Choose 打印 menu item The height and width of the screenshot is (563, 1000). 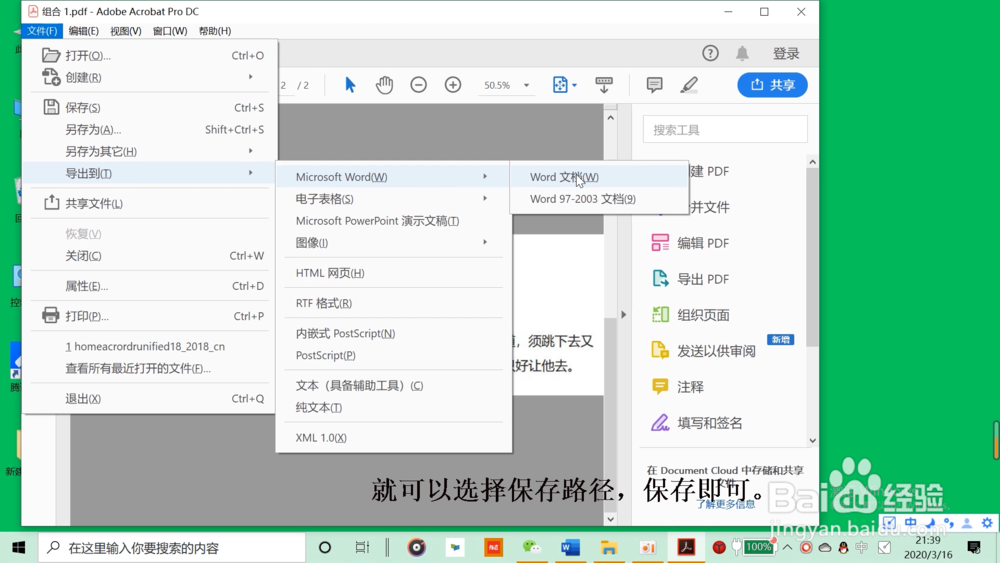pyautogui.click(x=149, y=316)
